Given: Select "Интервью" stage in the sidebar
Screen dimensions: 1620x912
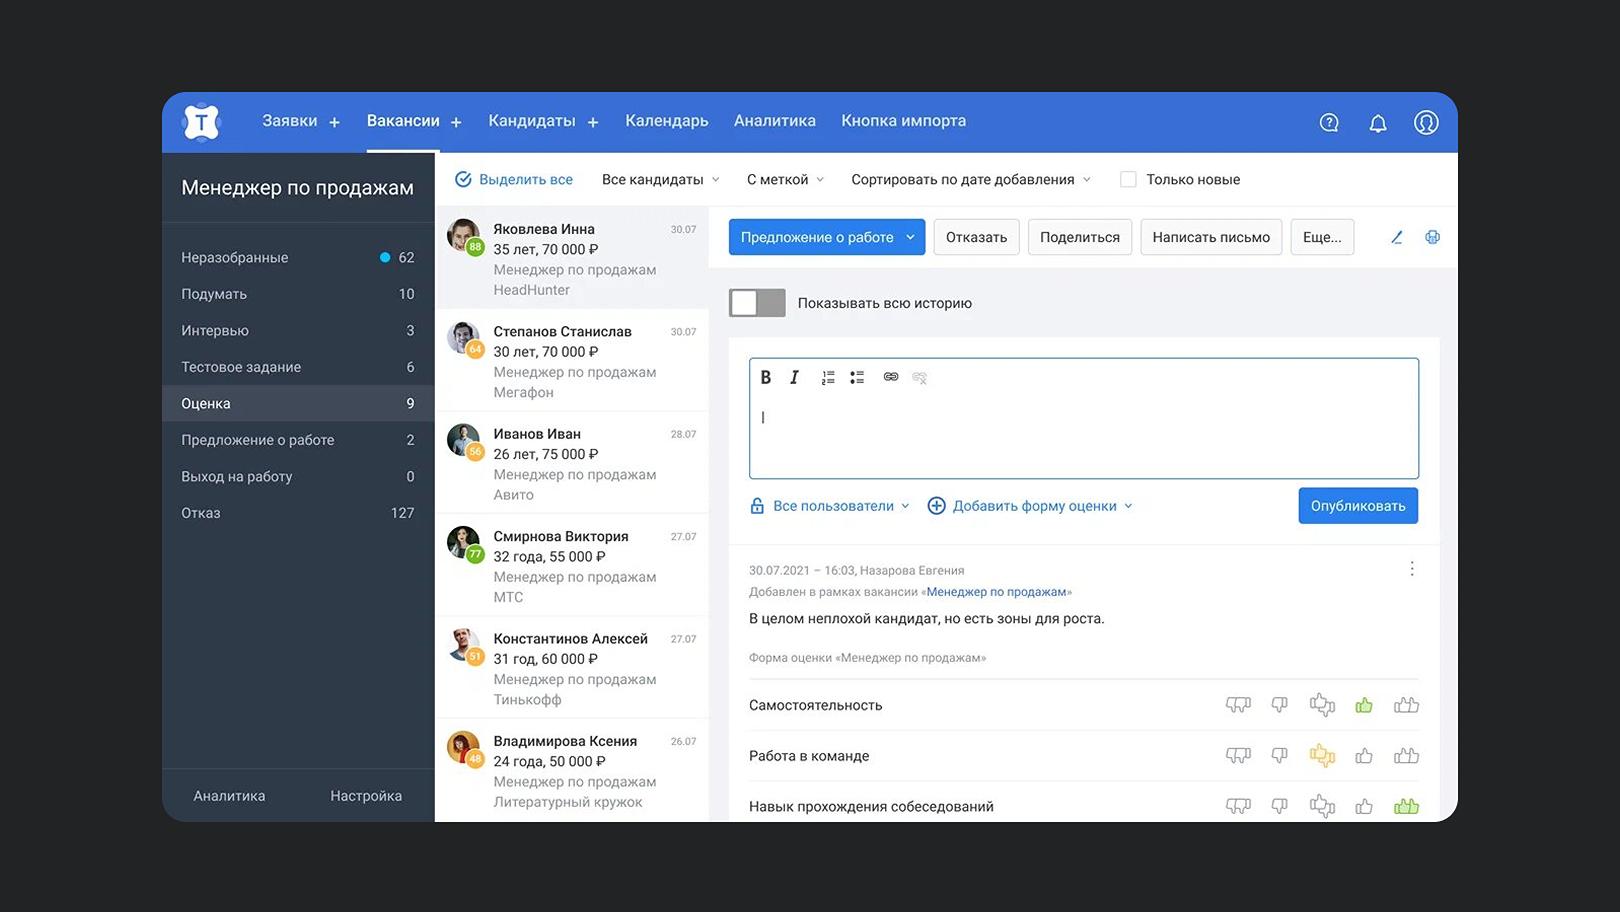Looking at the screenshot, I should coord(215,331).
